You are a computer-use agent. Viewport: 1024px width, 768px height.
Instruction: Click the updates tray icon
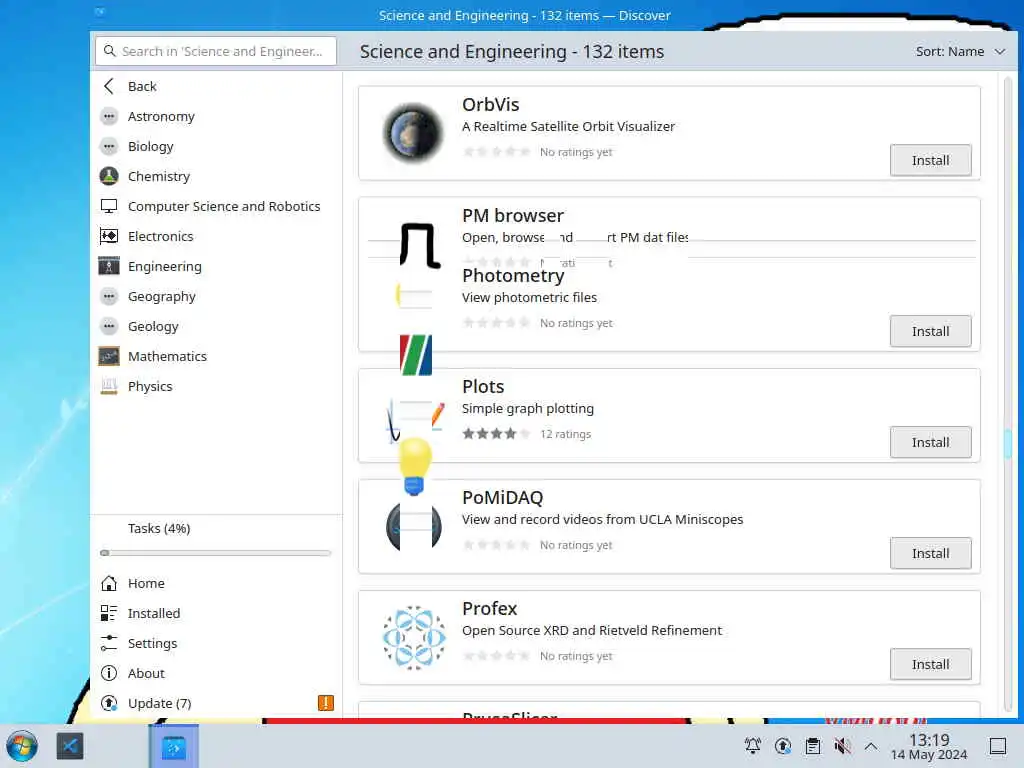tap(783, 746)
